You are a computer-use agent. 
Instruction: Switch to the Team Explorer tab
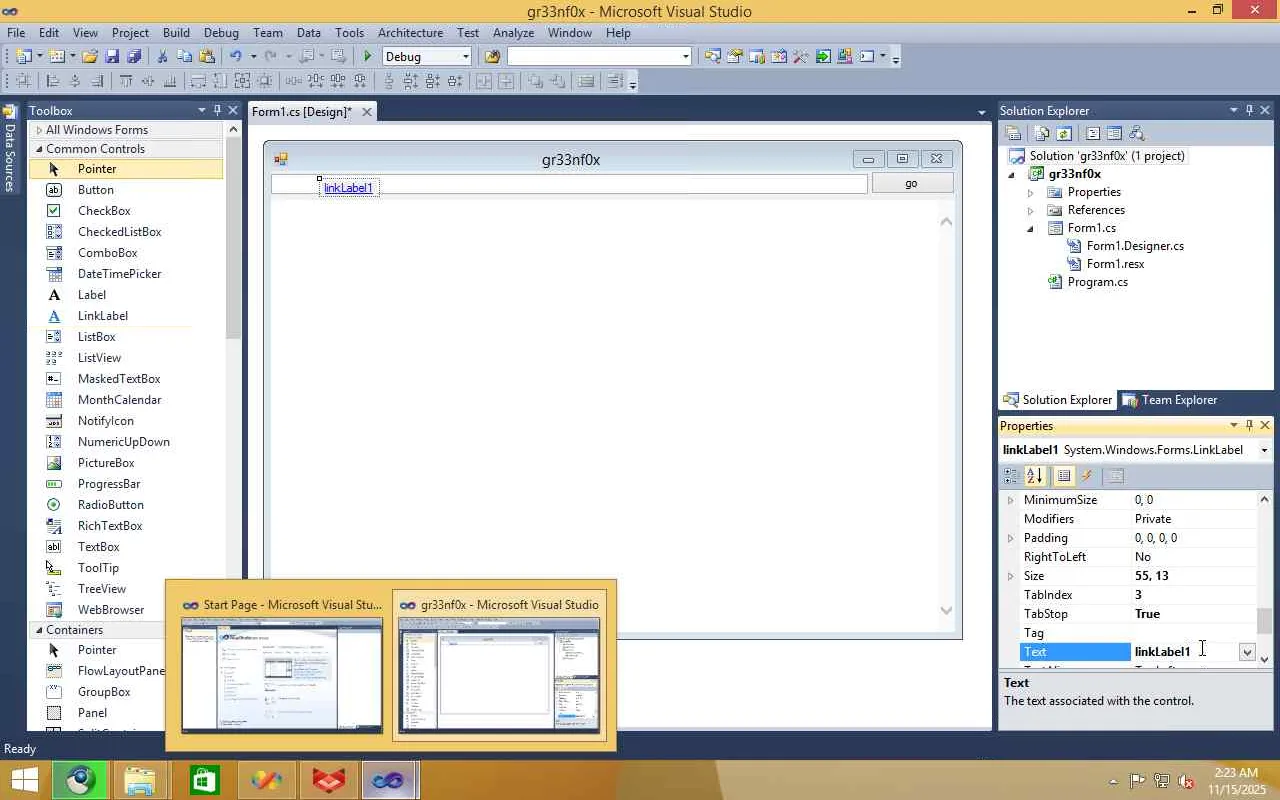coord(1169,400)
